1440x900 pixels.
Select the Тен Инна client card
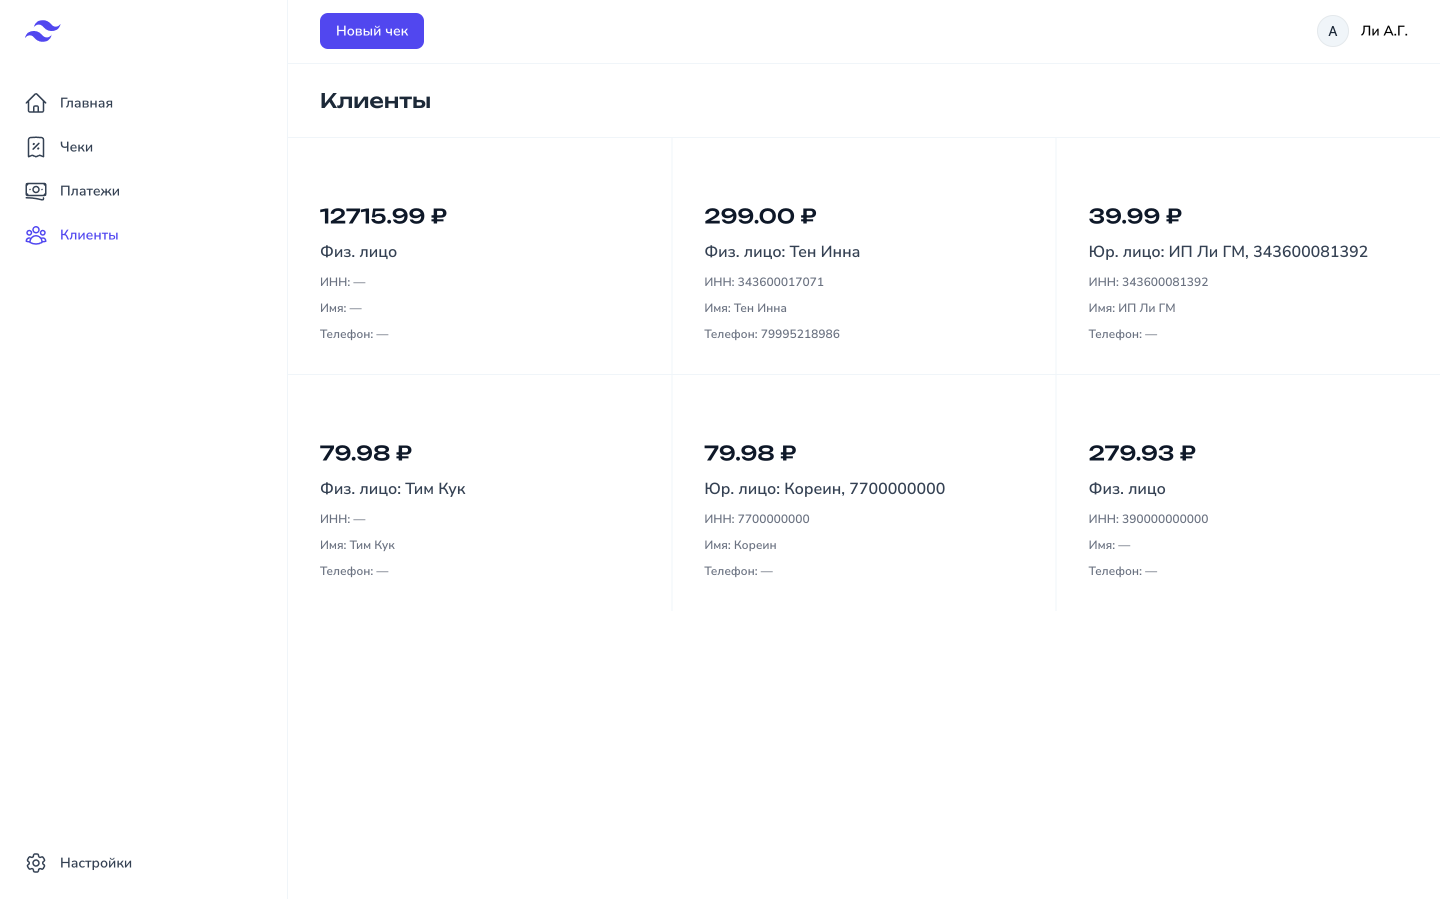864,256
